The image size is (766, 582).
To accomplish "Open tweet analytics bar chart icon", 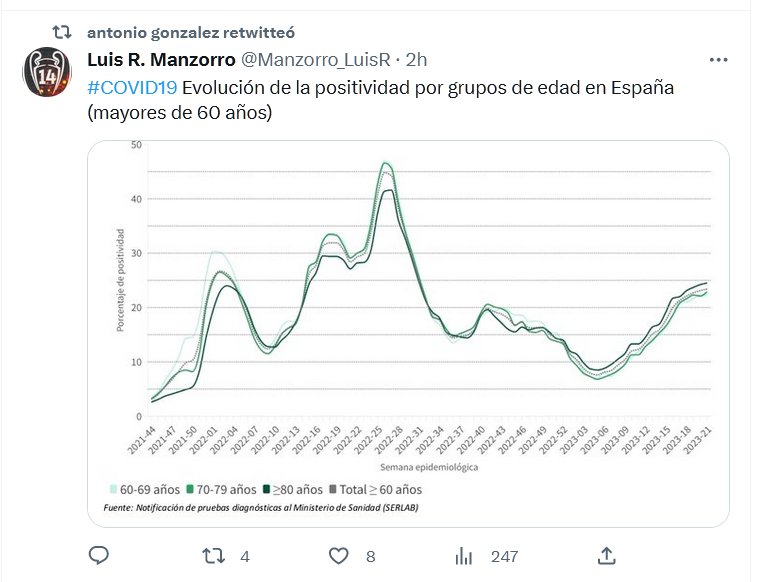I will [464, 555].
